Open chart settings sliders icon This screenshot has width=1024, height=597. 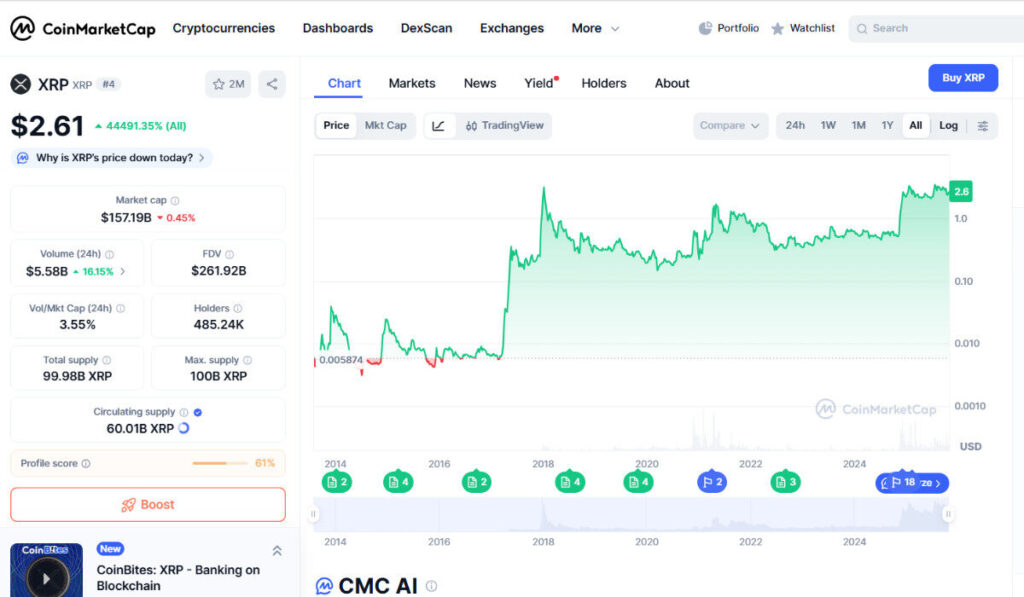[984, 126]
